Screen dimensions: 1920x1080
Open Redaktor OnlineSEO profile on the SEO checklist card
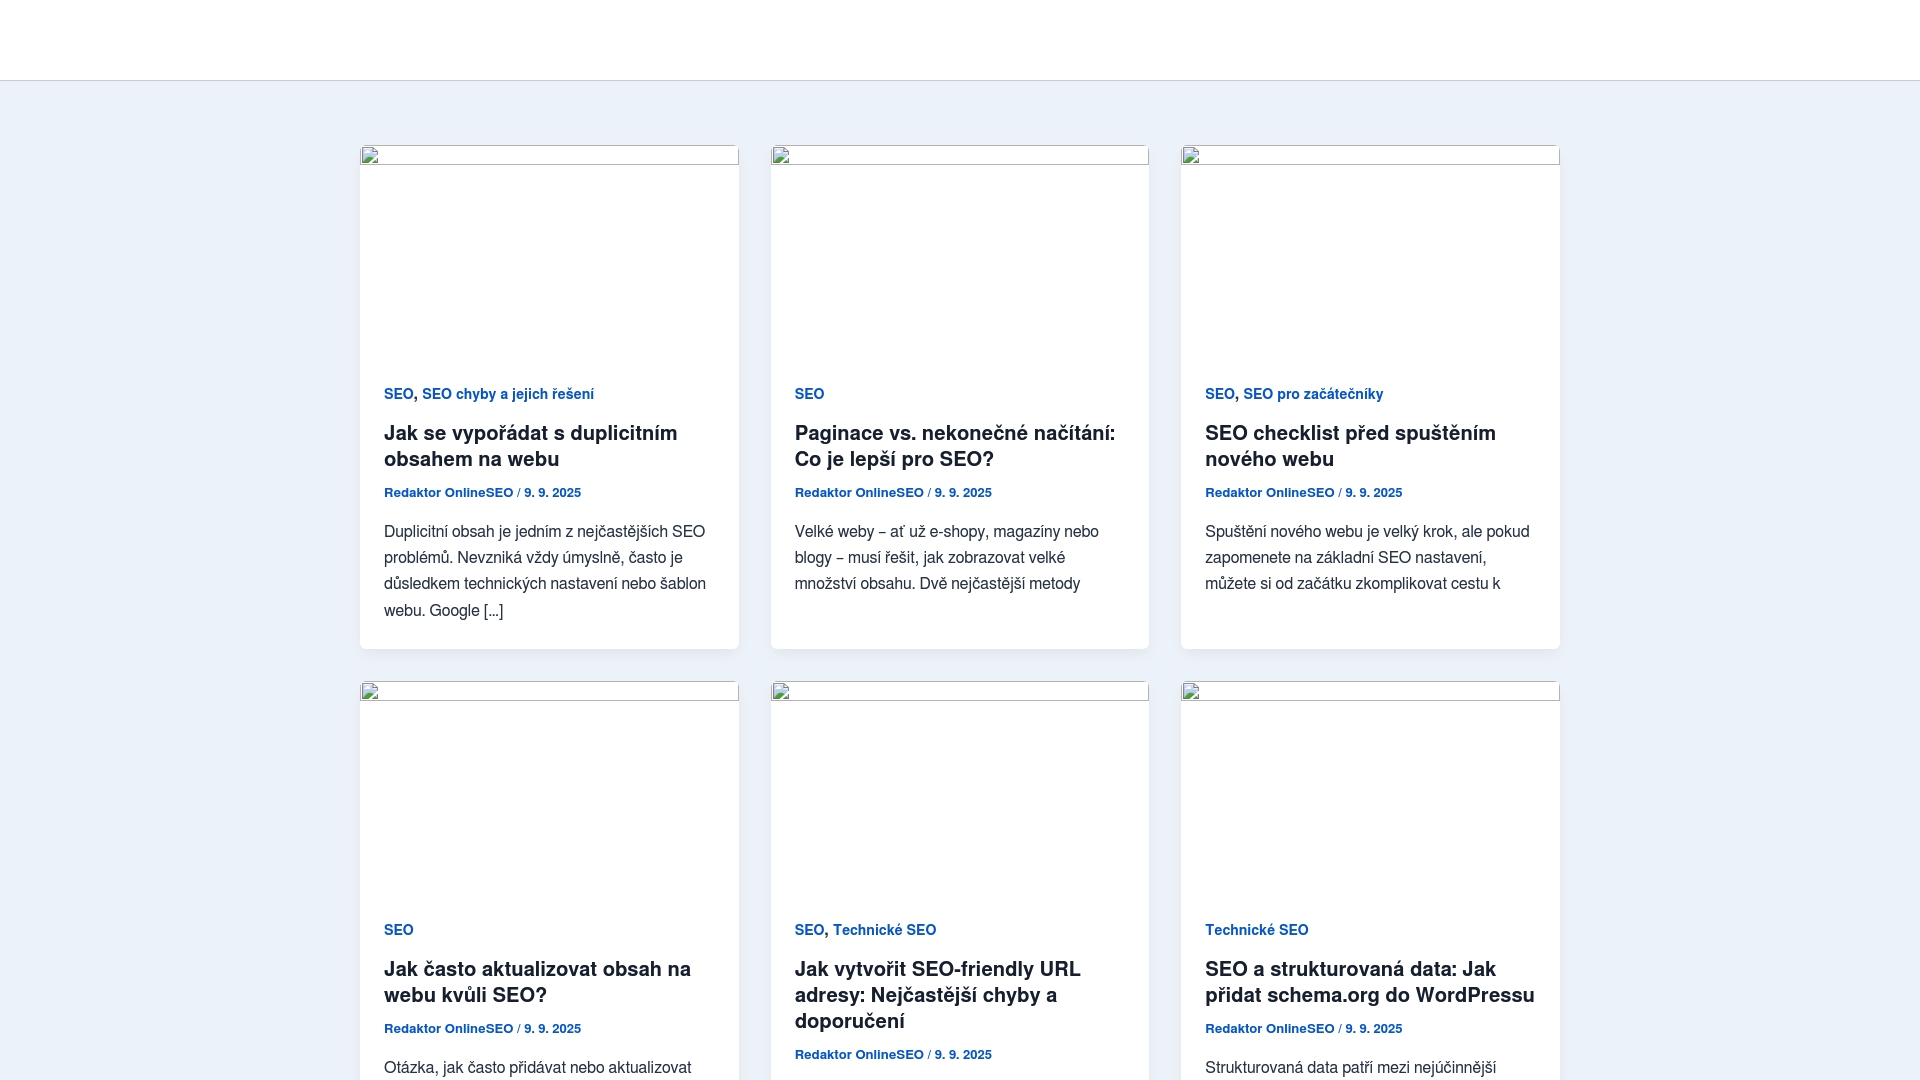tap(1269, 492)
